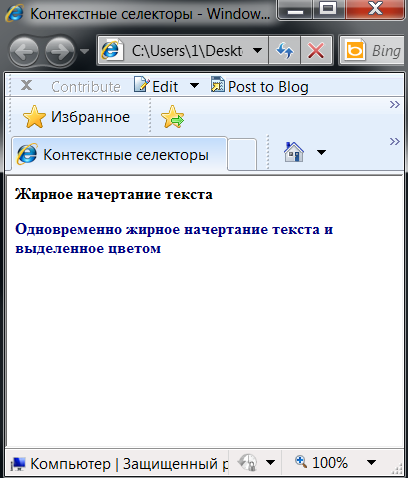Screen dimensions: 408x478
Task: Click the Компьютер zone status icon
Action: coord(18,464)
